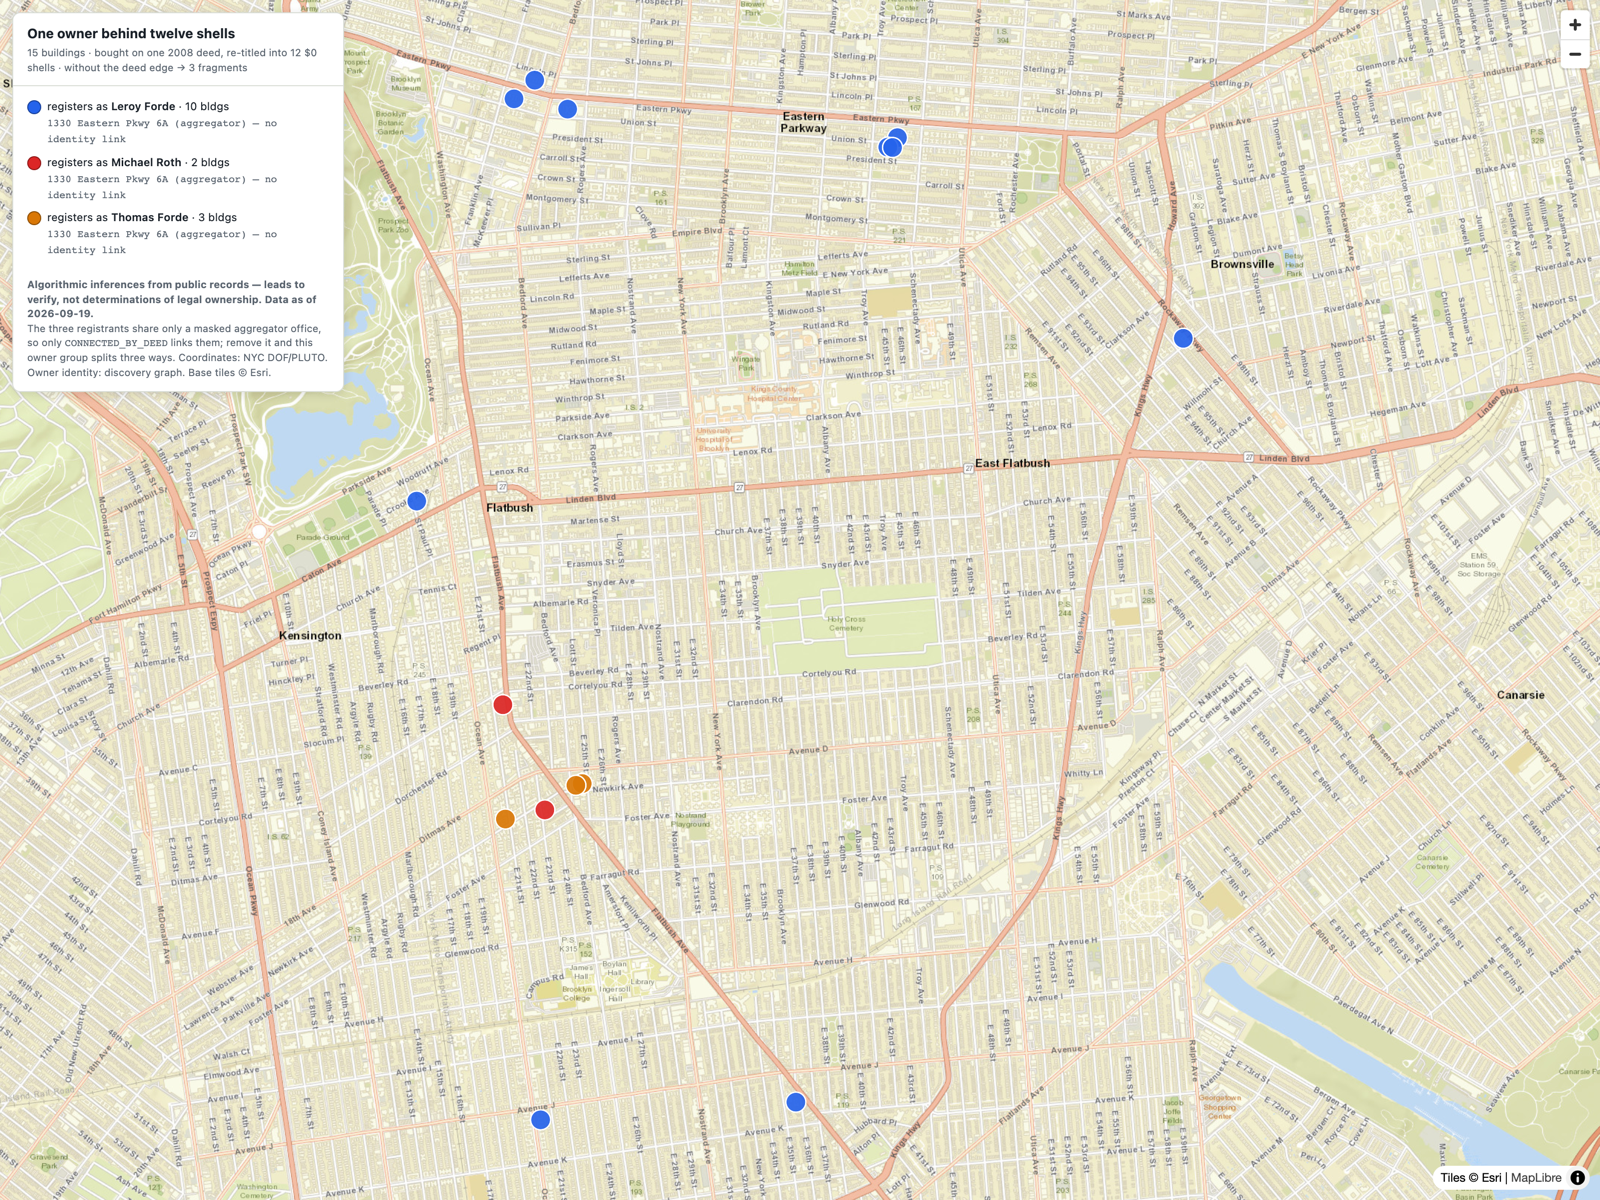Click the blue Leroy Forde legend swatch
Viewport: 1600px width, 1200px height.
34,107
